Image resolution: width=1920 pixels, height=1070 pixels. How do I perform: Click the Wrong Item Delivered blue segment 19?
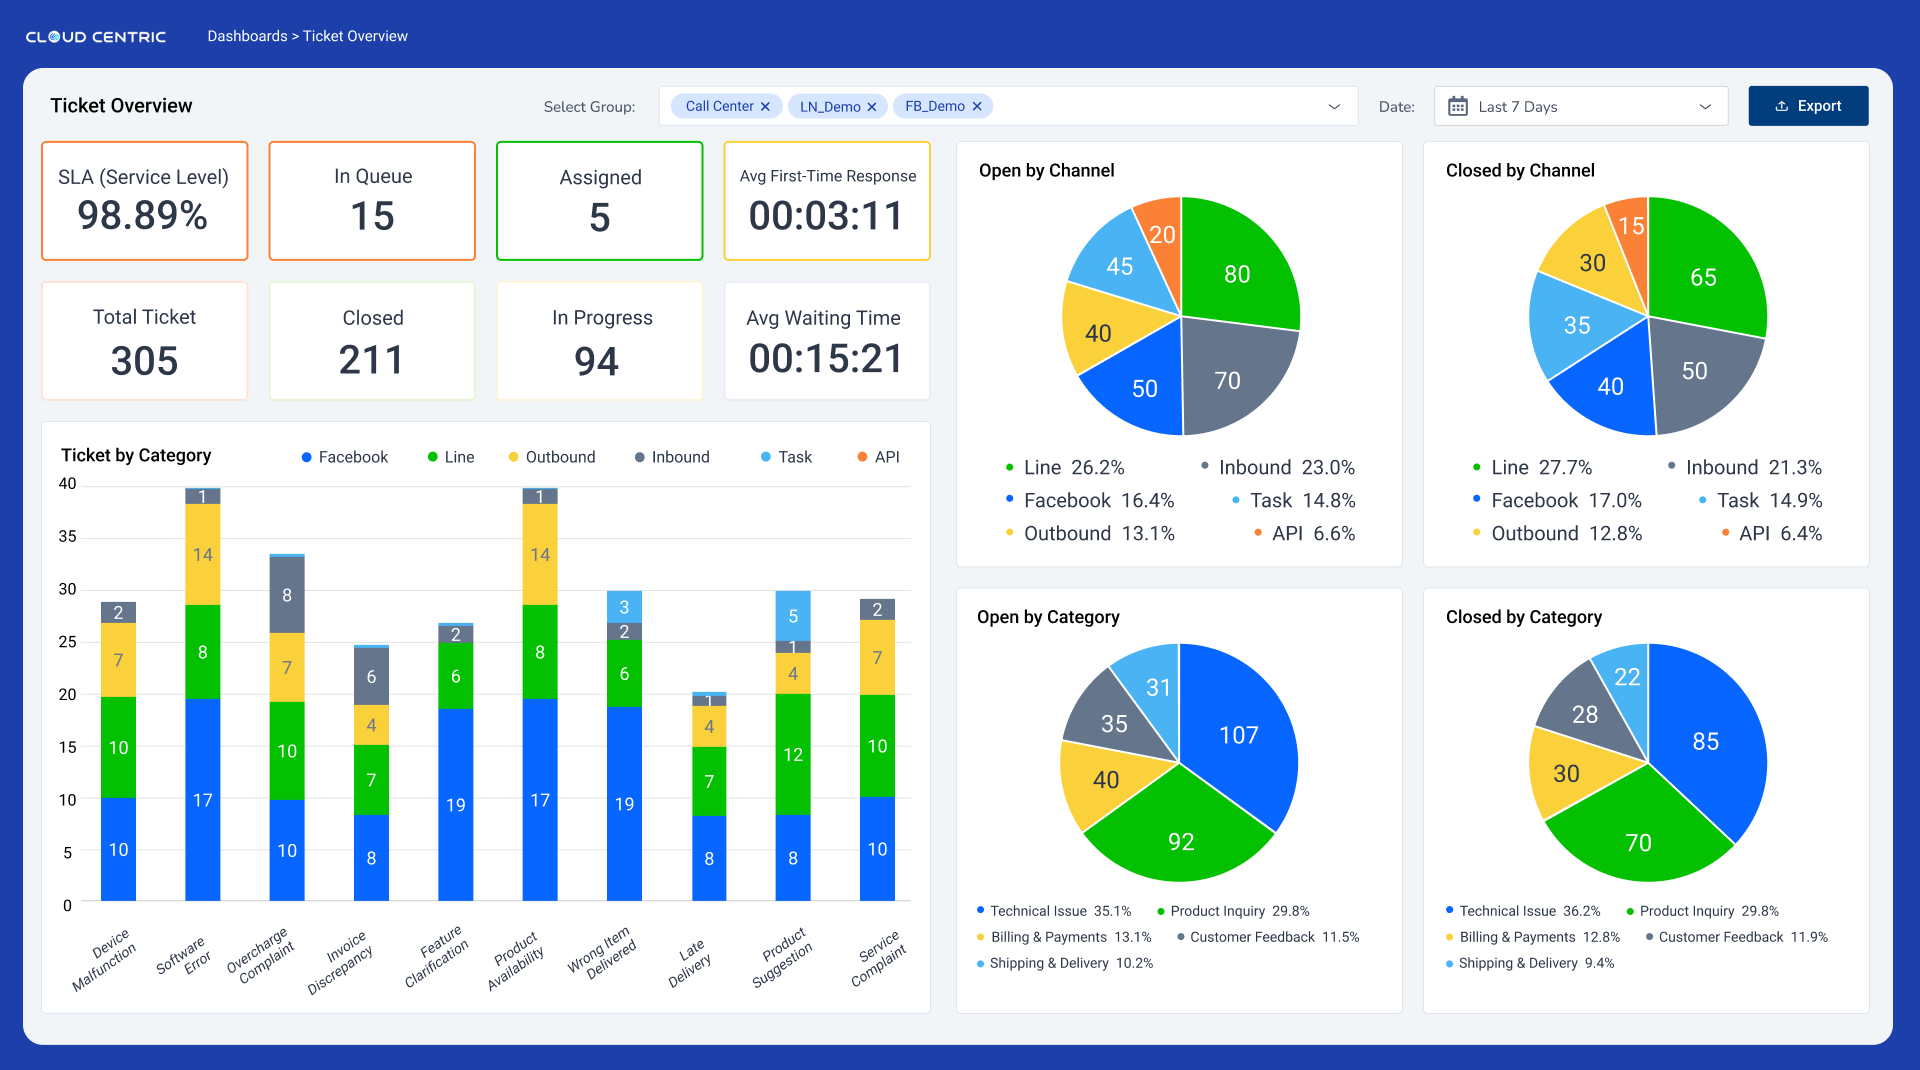tap(624, 804)
